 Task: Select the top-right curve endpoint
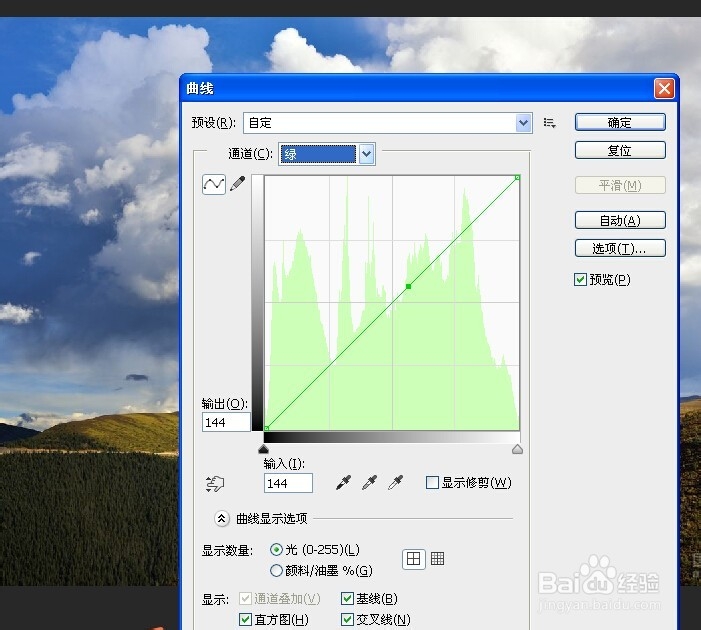click(517, 178)
